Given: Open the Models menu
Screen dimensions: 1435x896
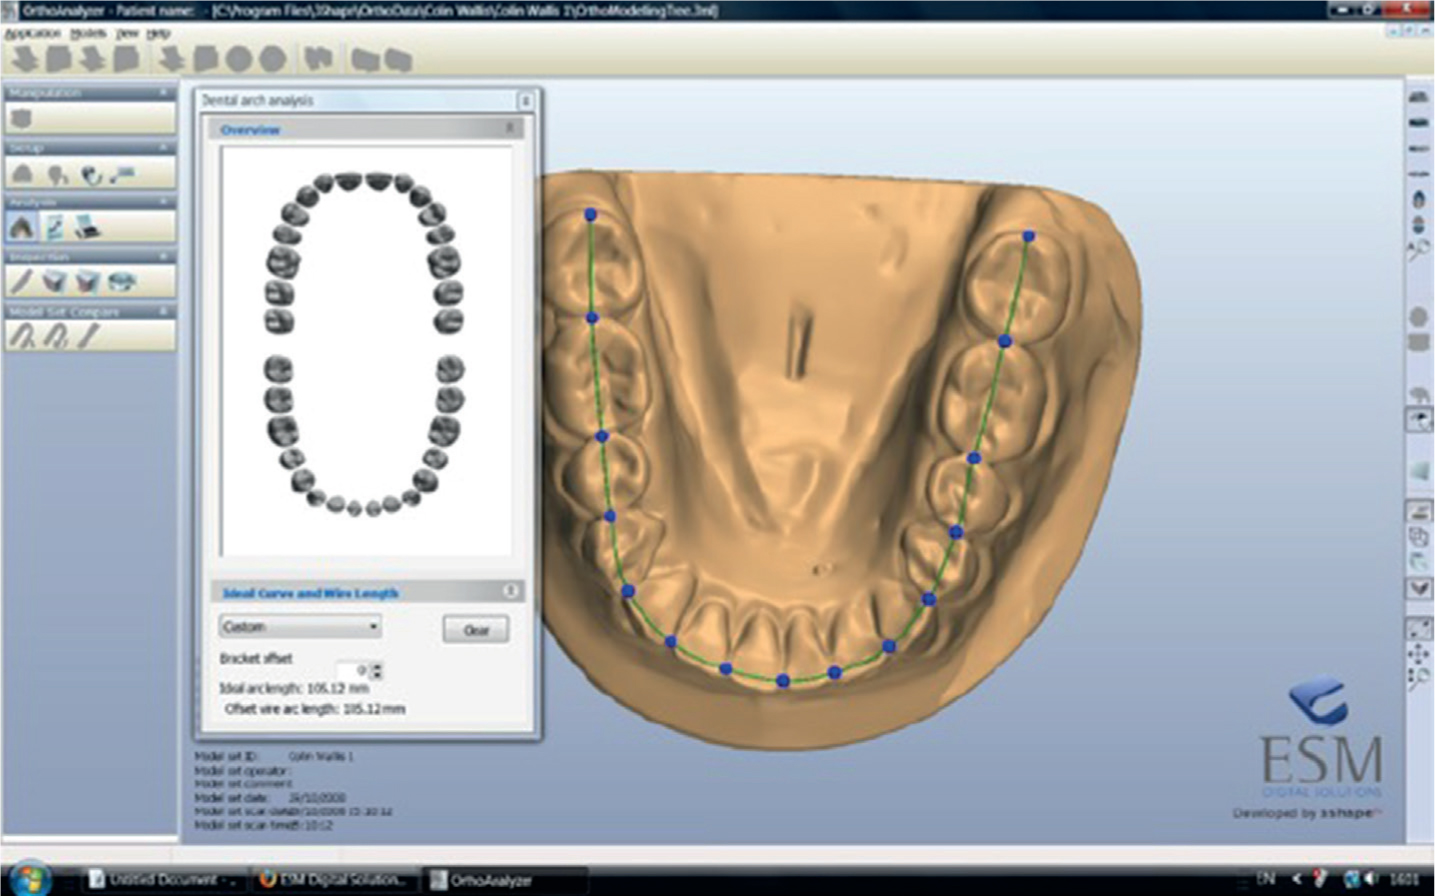Looking at the screenshot, I should tap(87, 33).
